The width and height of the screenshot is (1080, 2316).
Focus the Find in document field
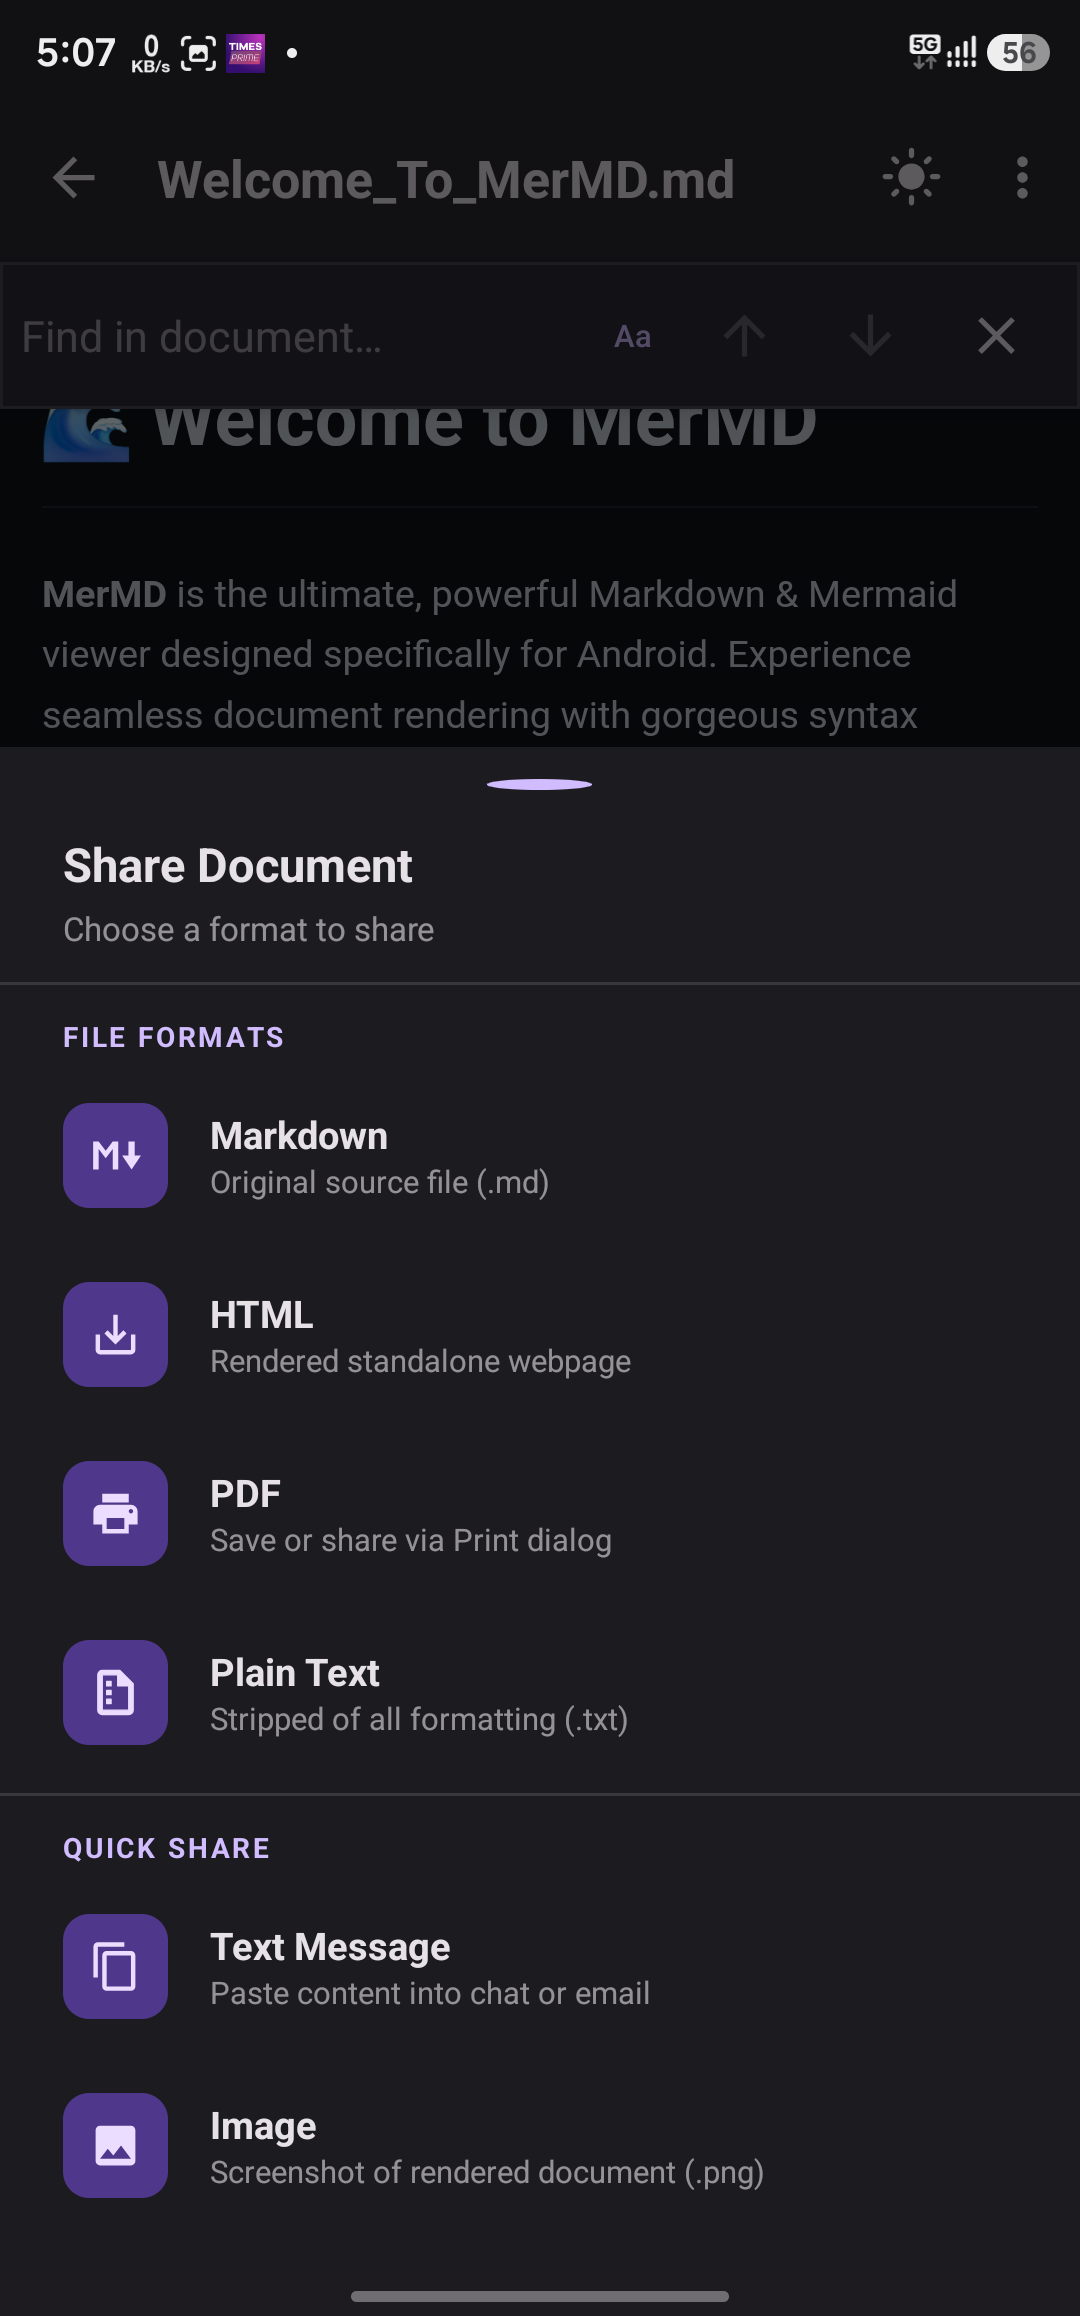point(300,337)
